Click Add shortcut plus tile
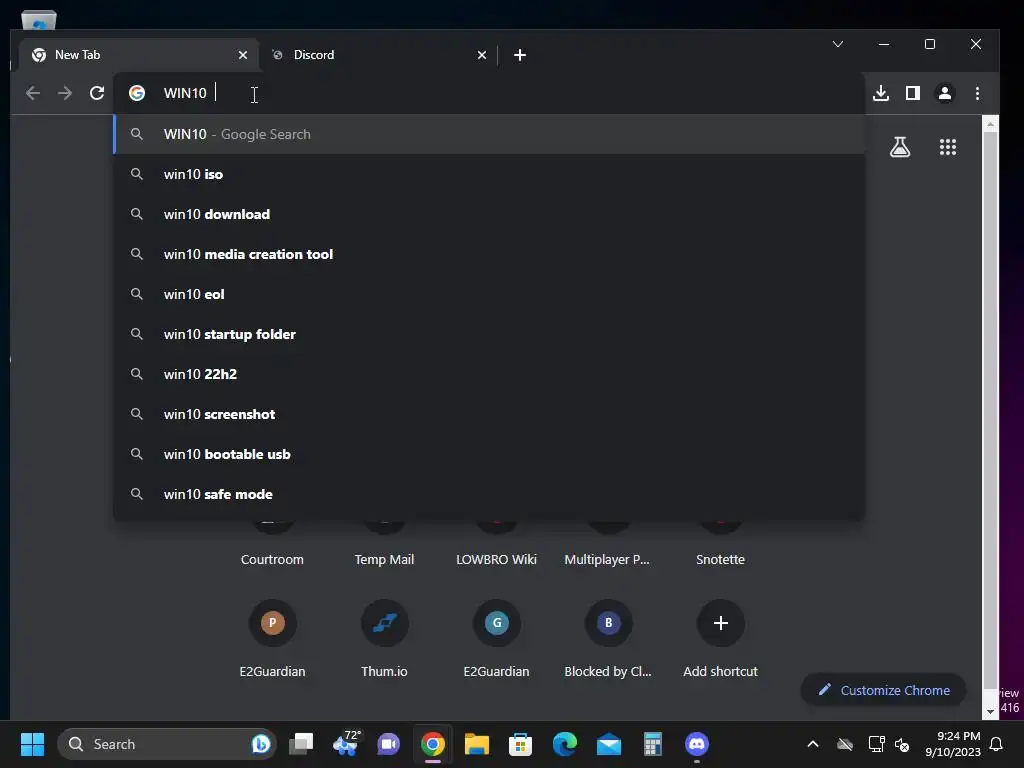The image size is (1024, 768). (x=720, y=638)
